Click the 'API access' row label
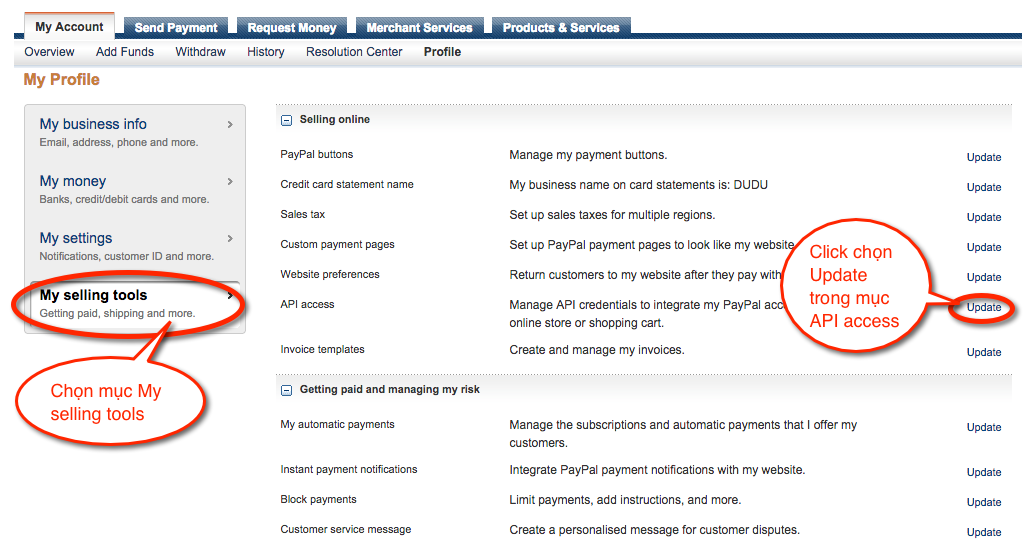 point(307,304)
